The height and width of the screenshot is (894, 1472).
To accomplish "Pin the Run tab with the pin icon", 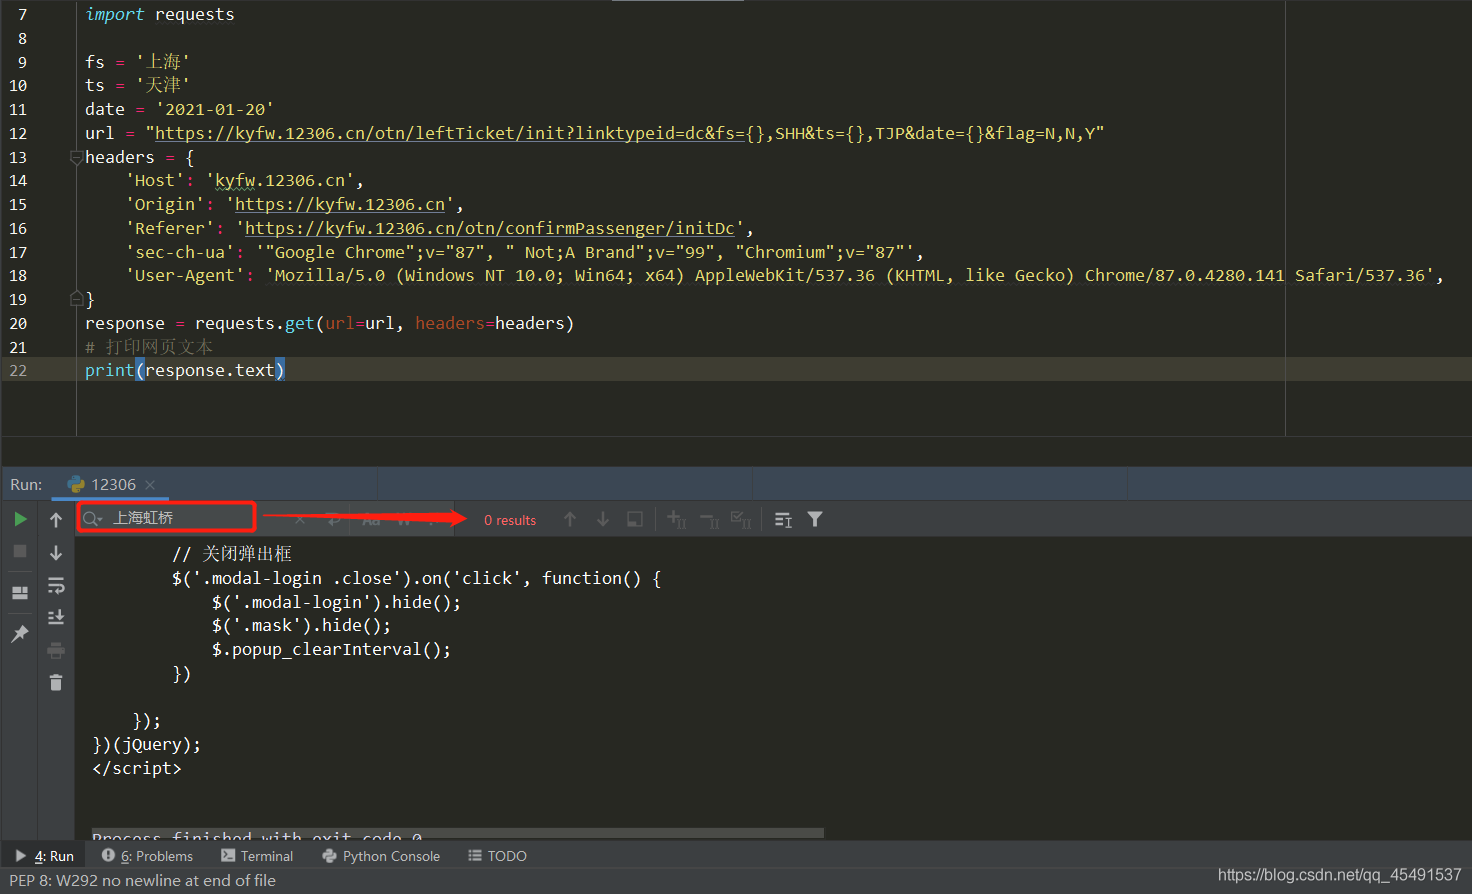I will tap(20, 634).
